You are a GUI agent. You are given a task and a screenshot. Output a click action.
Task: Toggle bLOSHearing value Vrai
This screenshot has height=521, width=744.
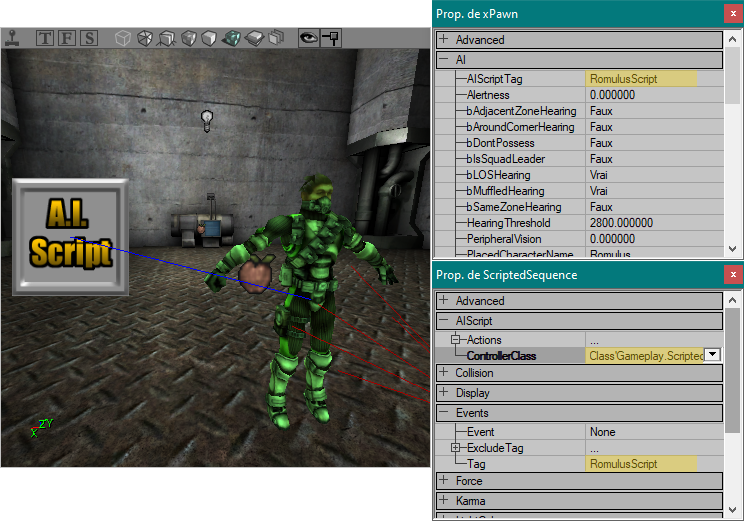pyautogui.click(x=598, y=175)
